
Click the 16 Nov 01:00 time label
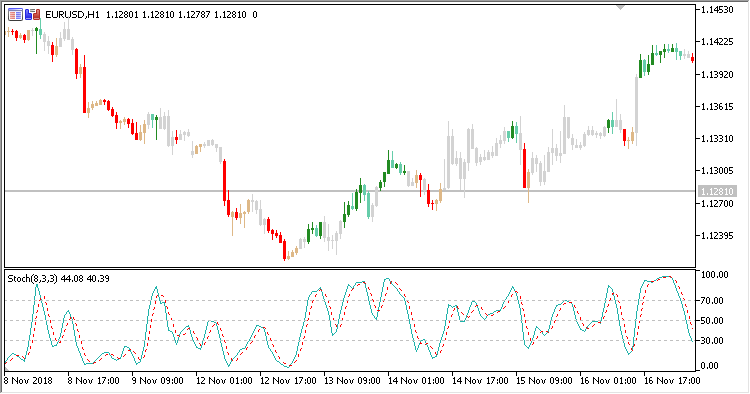pos(608,381)
